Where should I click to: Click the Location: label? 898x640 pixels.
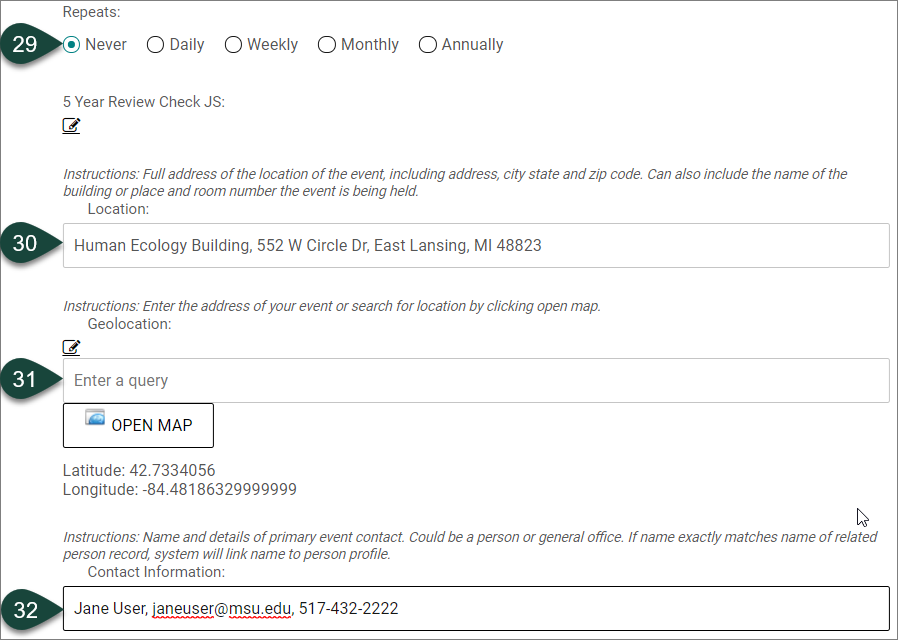coord(118,209)
